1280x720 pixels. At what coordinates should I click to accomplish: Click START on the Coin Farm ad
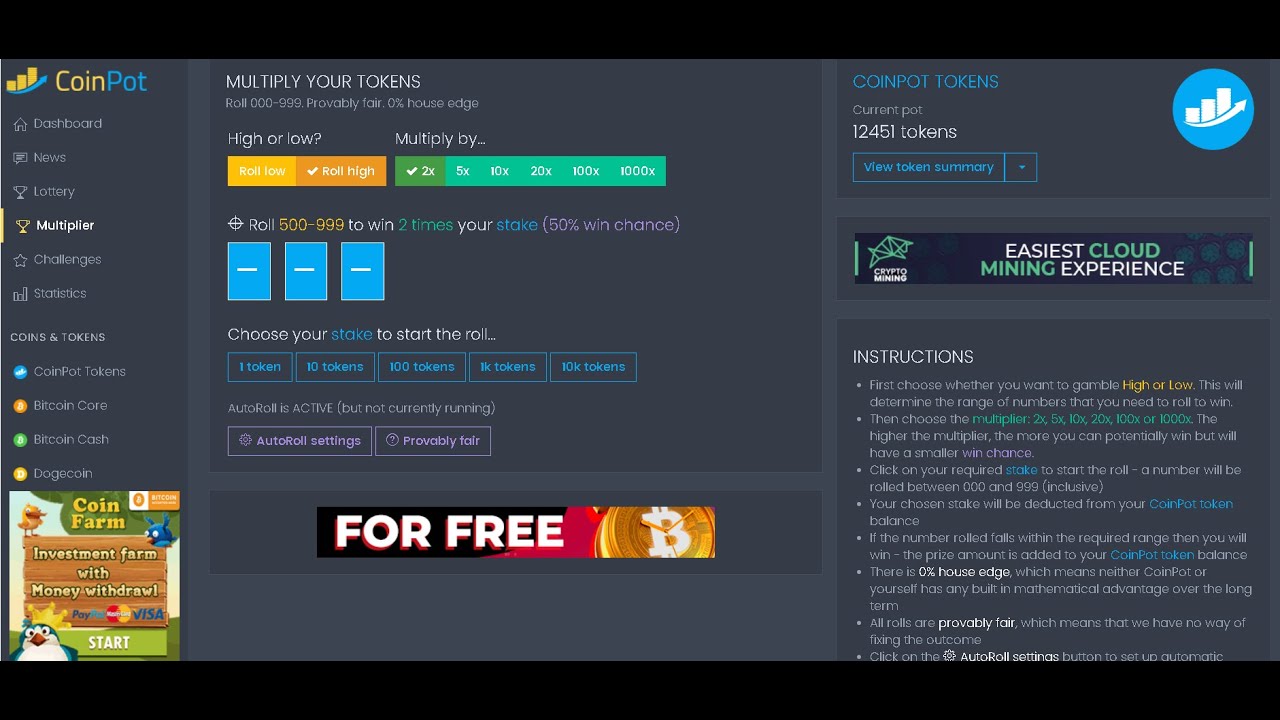click(110, 642)
